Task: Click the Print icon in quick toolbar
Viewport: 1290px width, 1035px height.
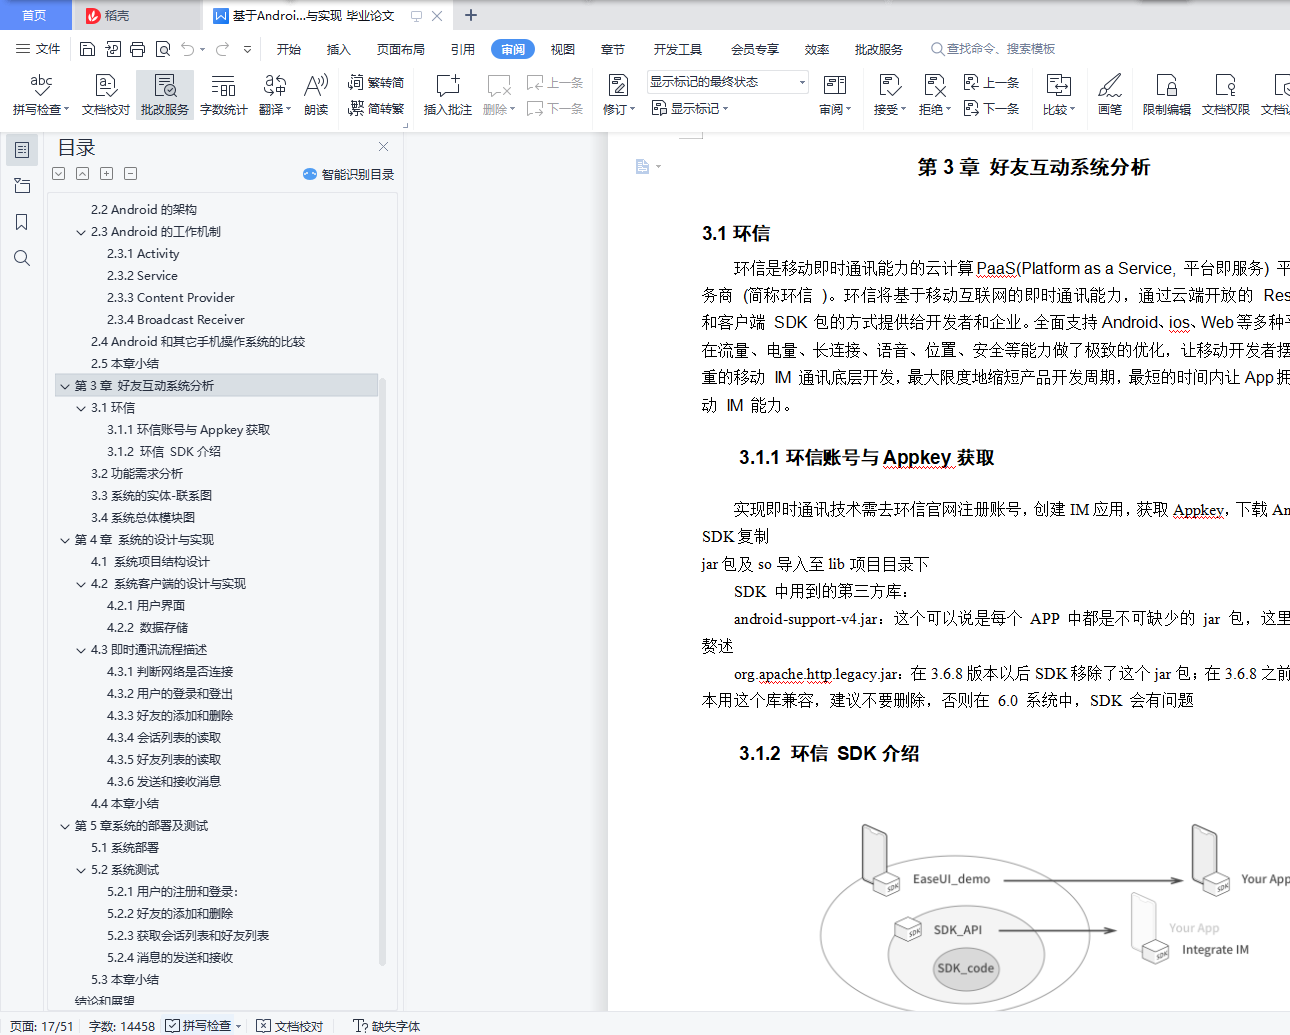Action: pyautogui.click(x=137, y=49)
